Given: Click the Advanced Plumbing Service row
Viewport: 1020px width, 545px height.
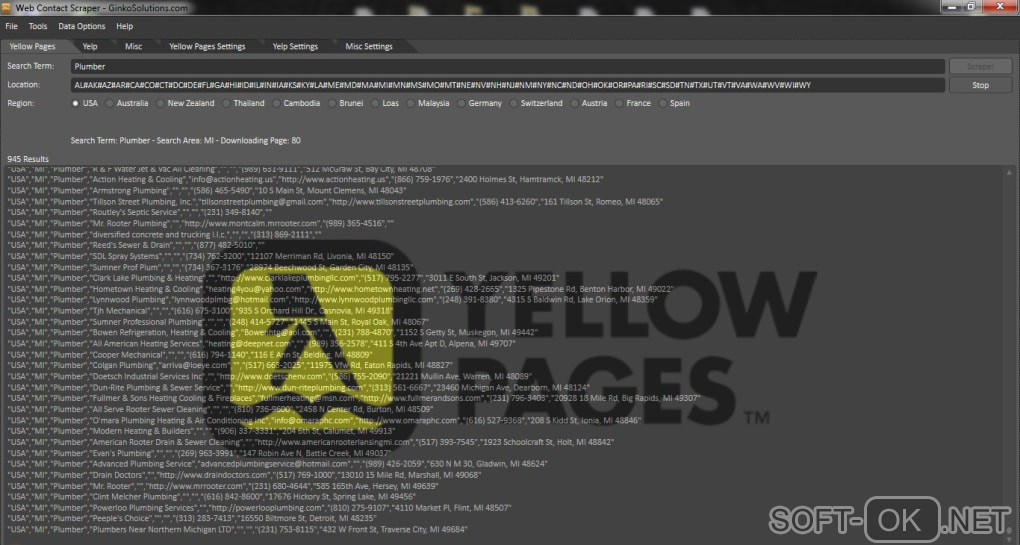Looking at the screenshot, I should [x=277, y=464].
